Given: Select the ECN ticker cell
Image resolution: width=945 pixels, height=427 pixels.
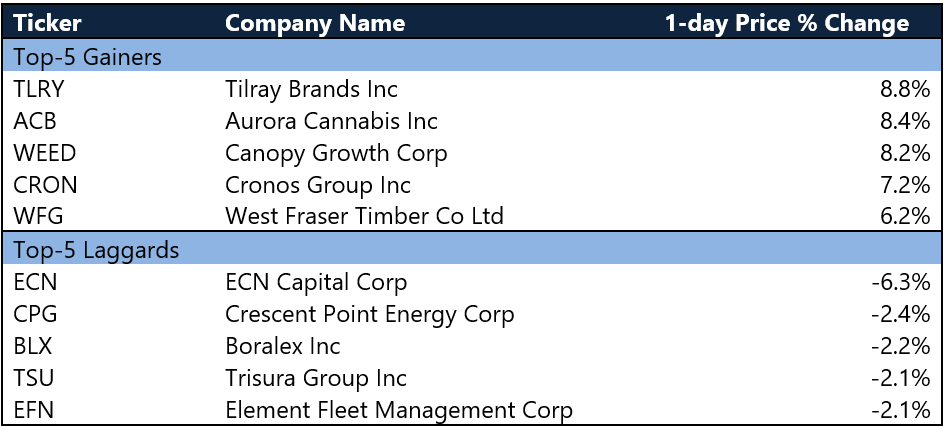Looking at the screenshot, I should (34, 282).
